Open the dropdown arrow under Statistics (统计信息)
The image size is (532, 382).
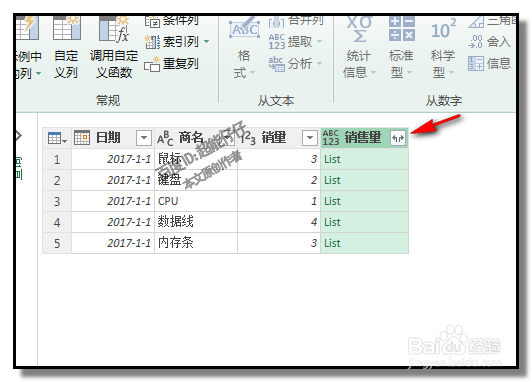[x=374, y=73]
